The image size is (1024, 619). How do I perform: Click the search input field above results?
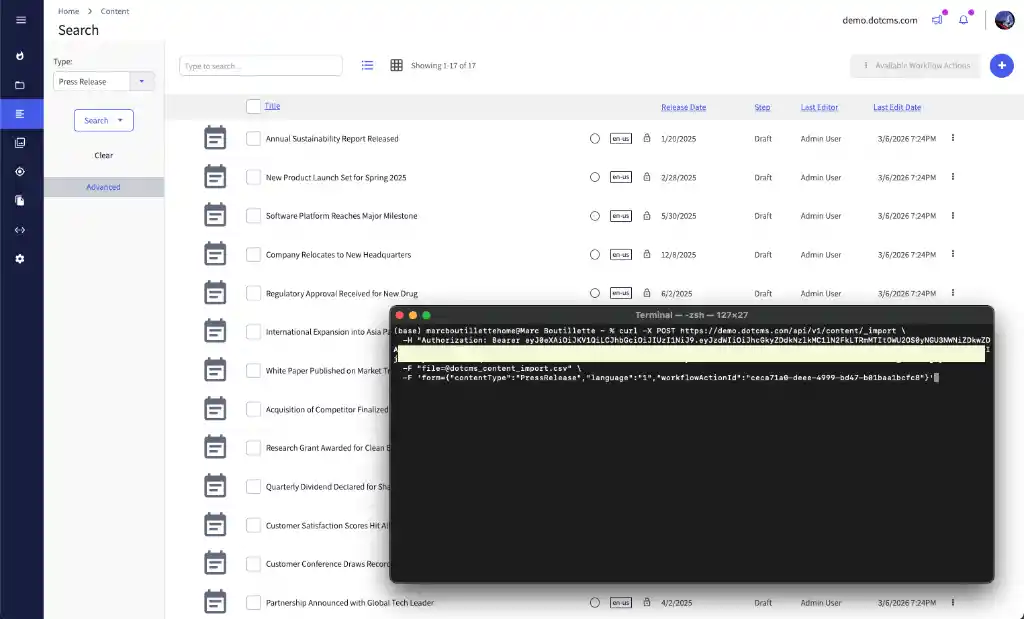click(260, 64)
